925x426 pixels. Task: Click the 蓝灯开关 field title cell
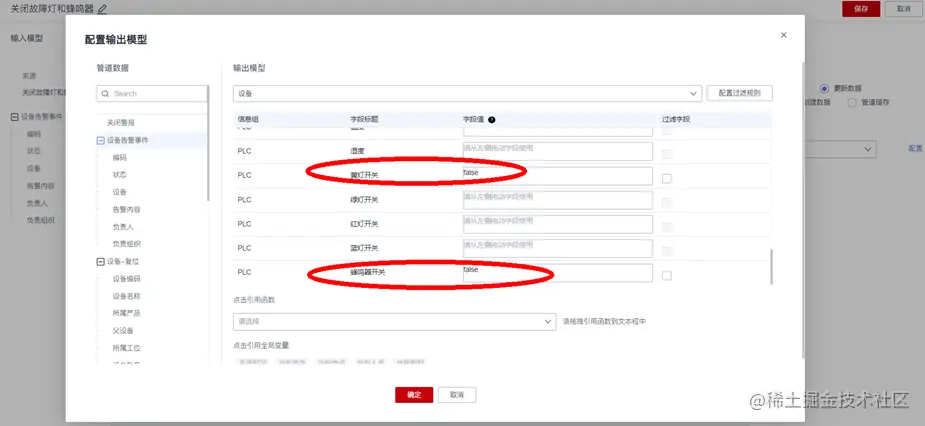[x=365, y=248]
